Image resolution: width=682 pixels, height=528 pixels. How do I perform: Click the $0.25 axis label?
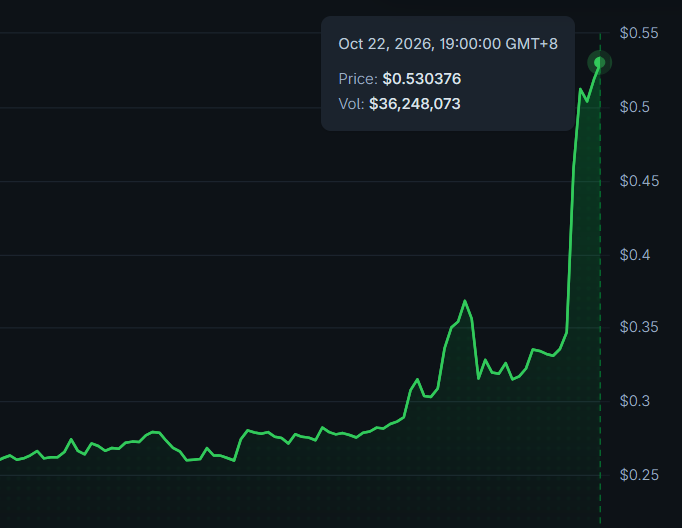(x=639, y=475)
